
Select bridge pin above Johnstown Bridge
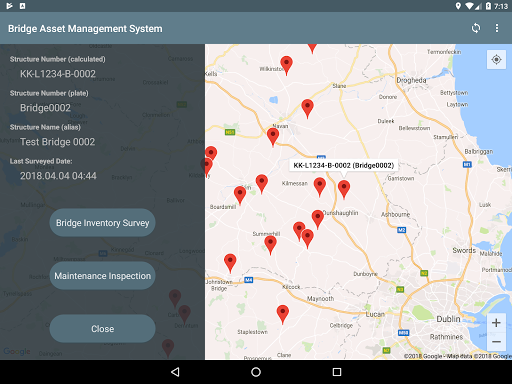click(x=230, y=262)
